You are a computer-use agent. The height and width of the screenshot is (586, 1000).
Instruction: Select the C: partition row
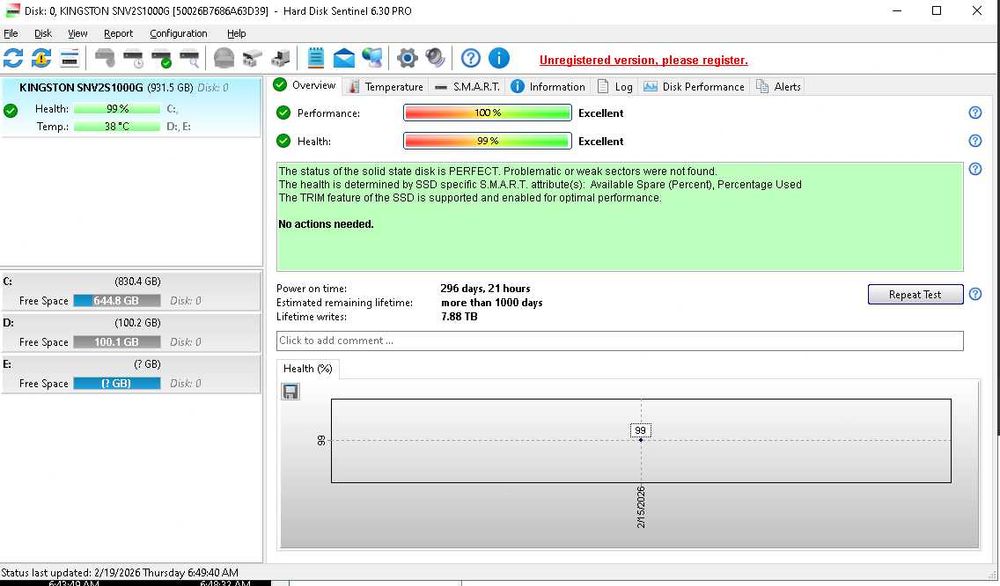tap(131, 291)
